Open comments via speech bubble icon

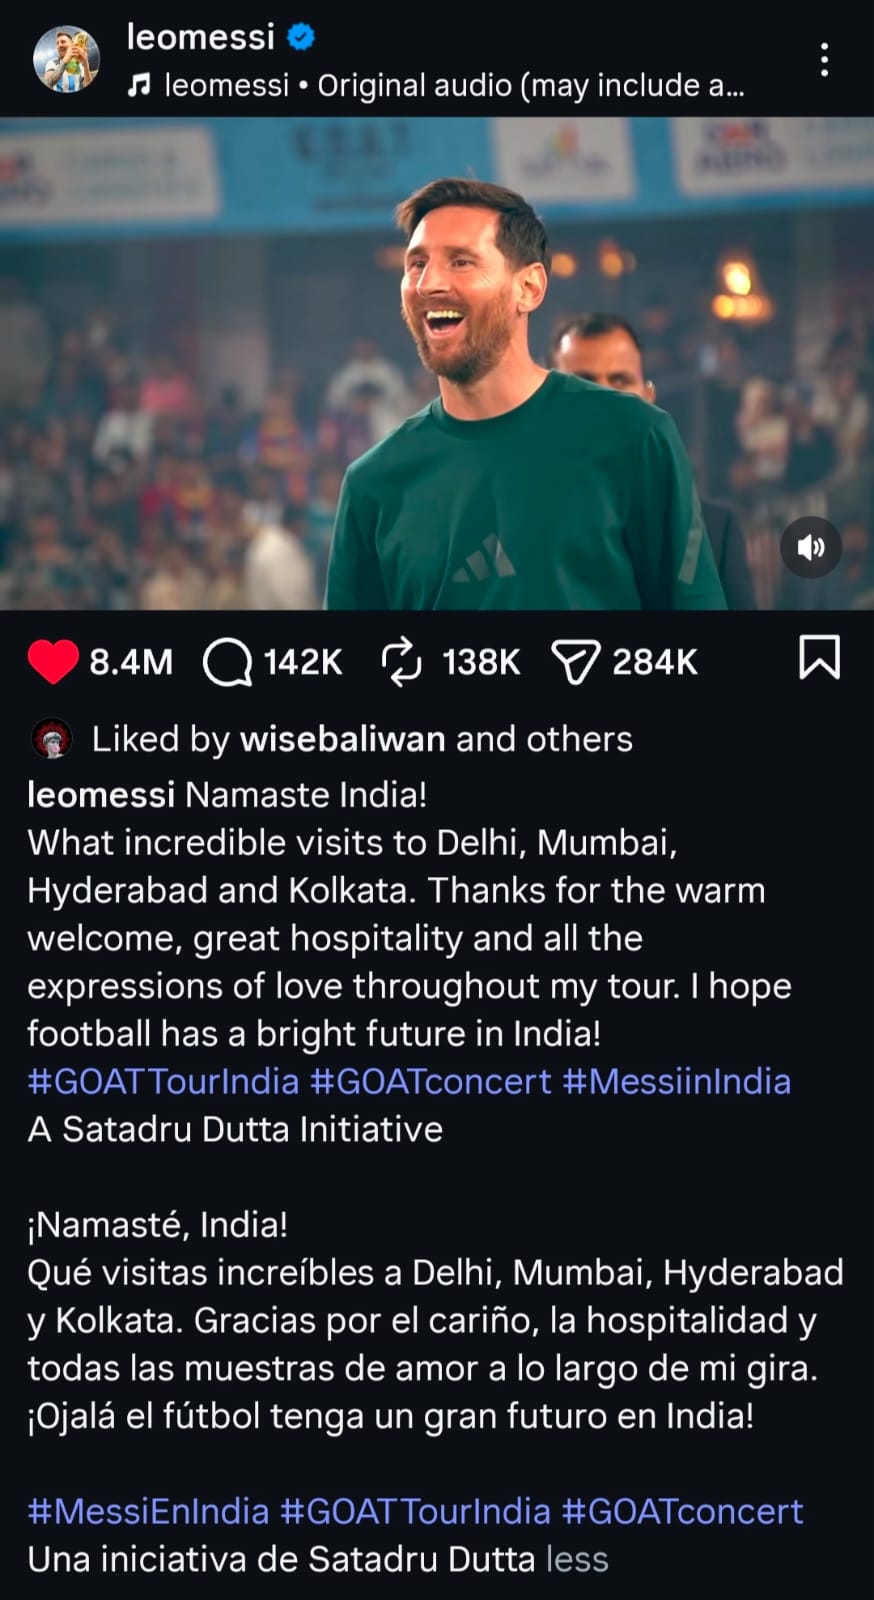[228, 662]
